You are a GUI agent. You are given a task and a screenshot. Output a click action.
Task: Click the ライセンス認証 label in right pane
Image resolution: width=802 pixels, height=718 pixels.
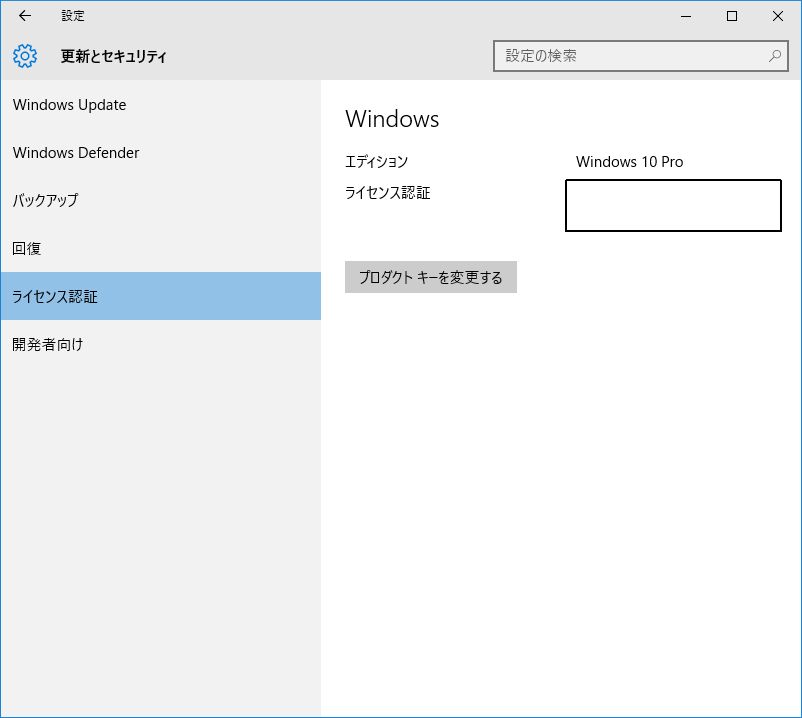[387, 193]
